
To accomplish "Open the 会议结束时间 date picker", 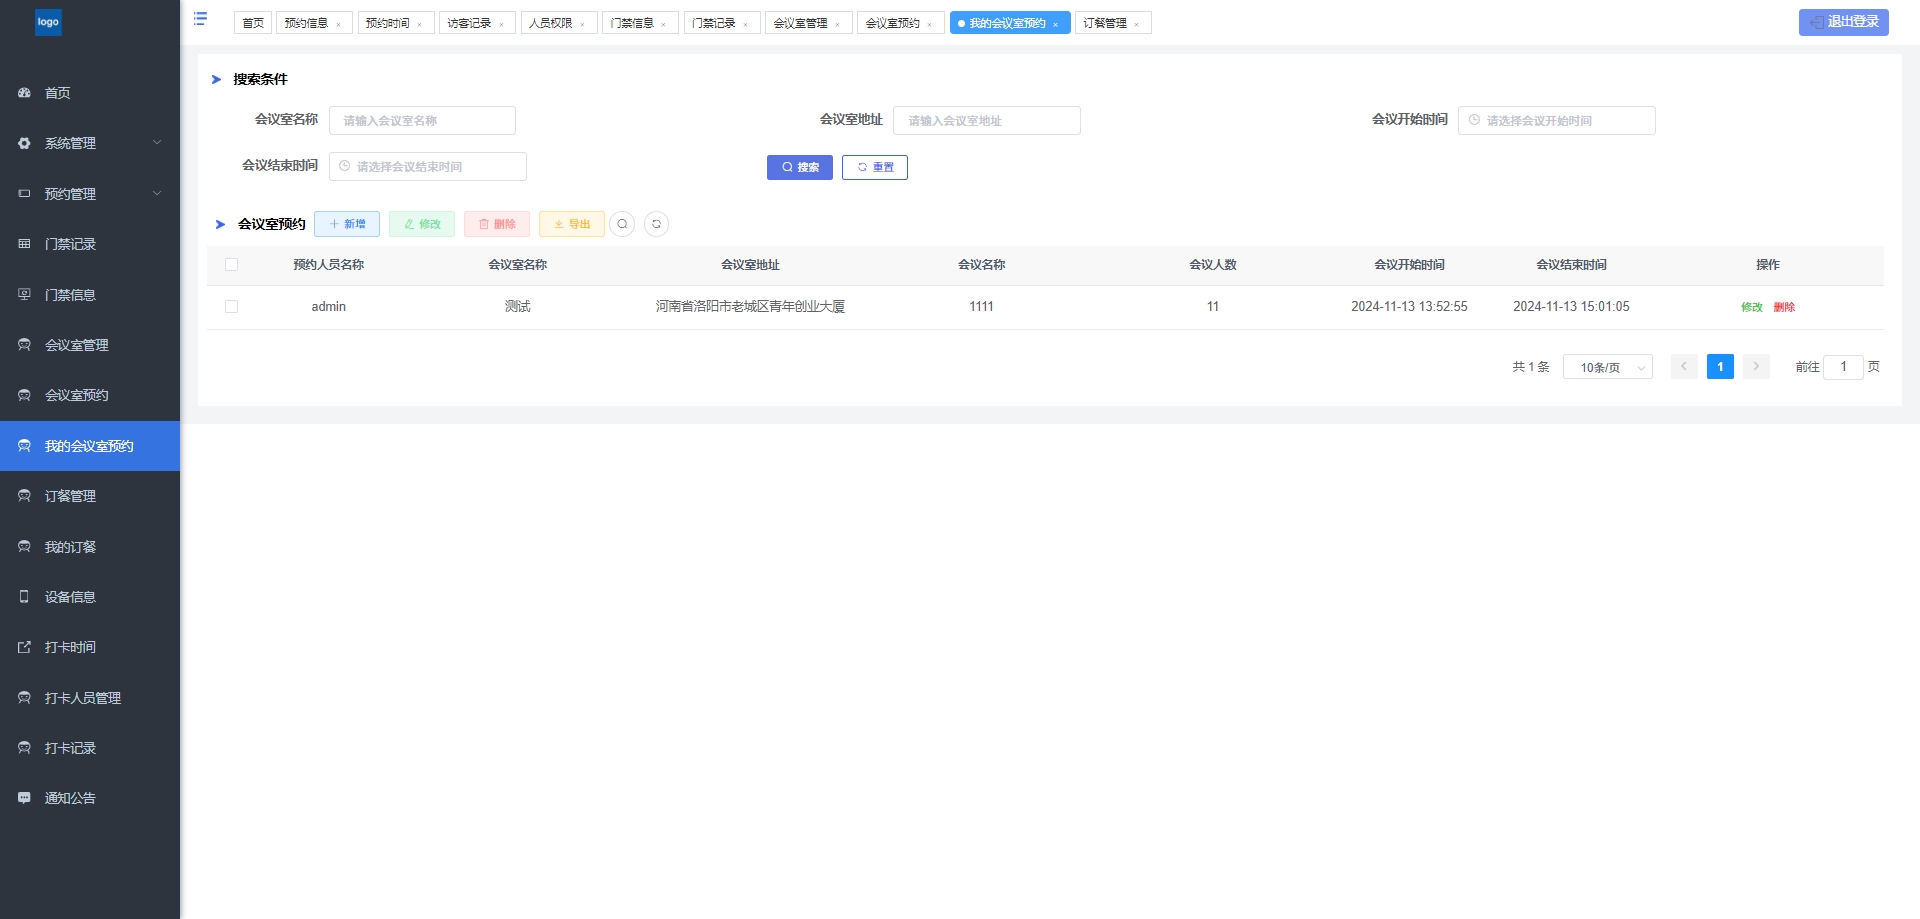I will pos(427,166).
